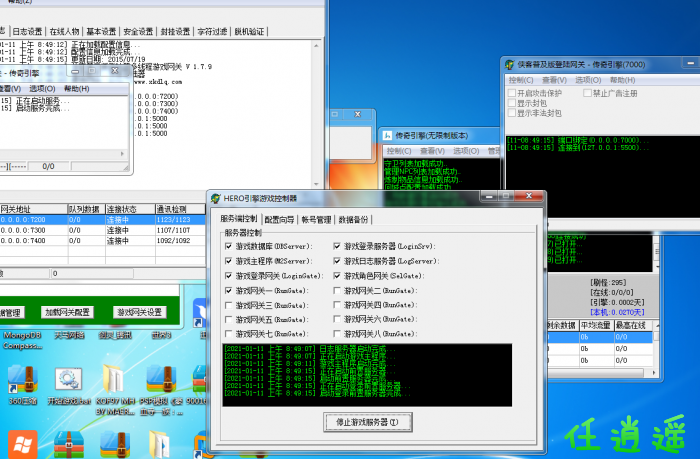Open the PSP模拟 archive icon
This screenshot has width=700, height=459.
161,380
